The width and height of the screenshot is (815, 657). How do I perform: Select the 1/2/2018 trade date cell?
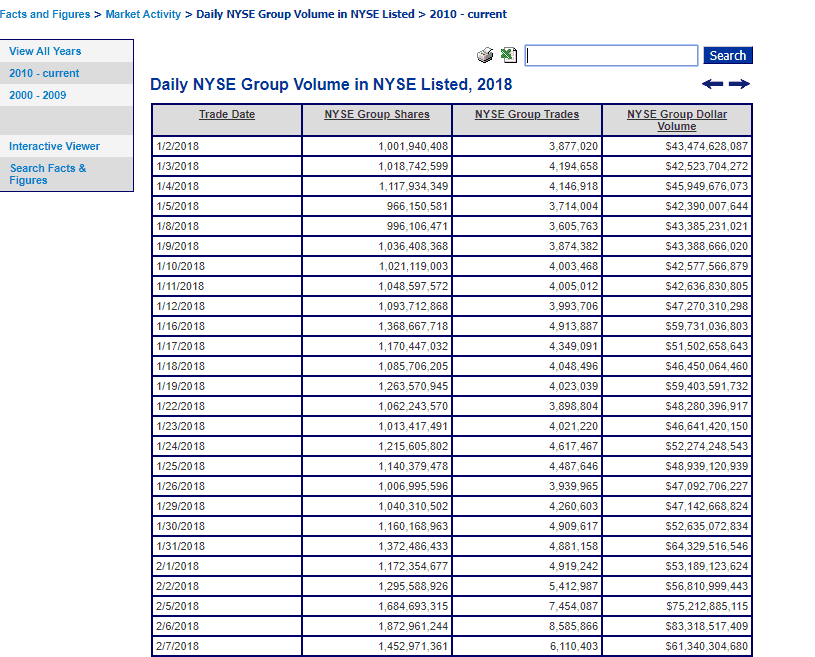227,146
